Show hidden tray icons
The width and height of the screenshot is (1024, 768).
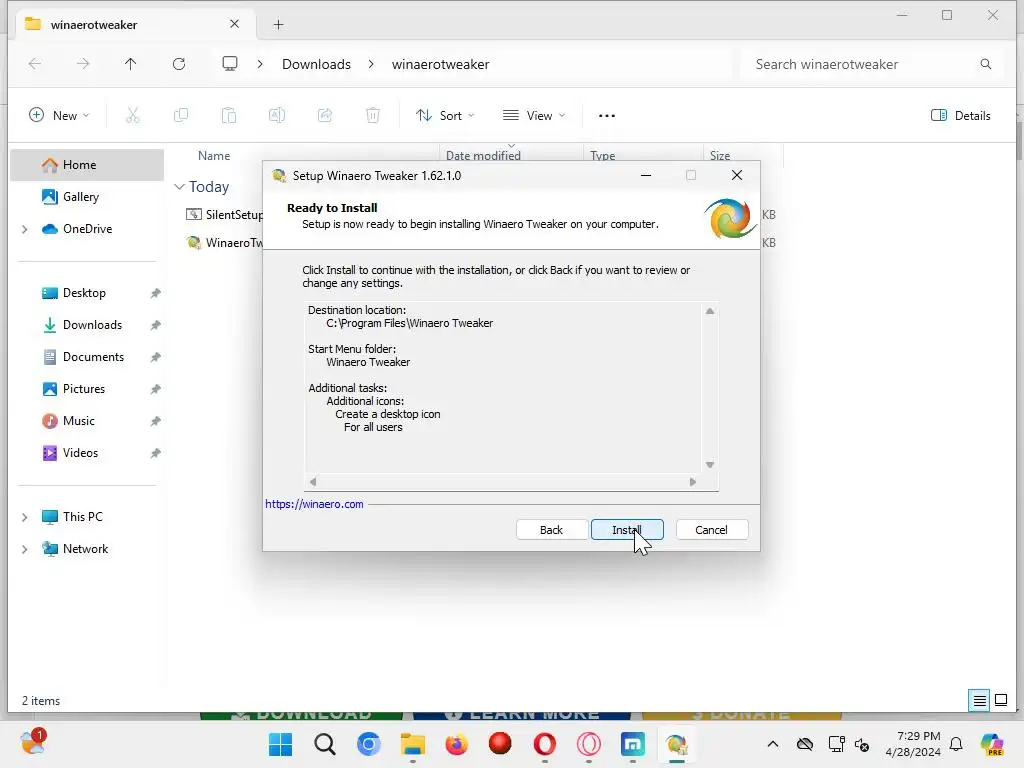point(773,744)
